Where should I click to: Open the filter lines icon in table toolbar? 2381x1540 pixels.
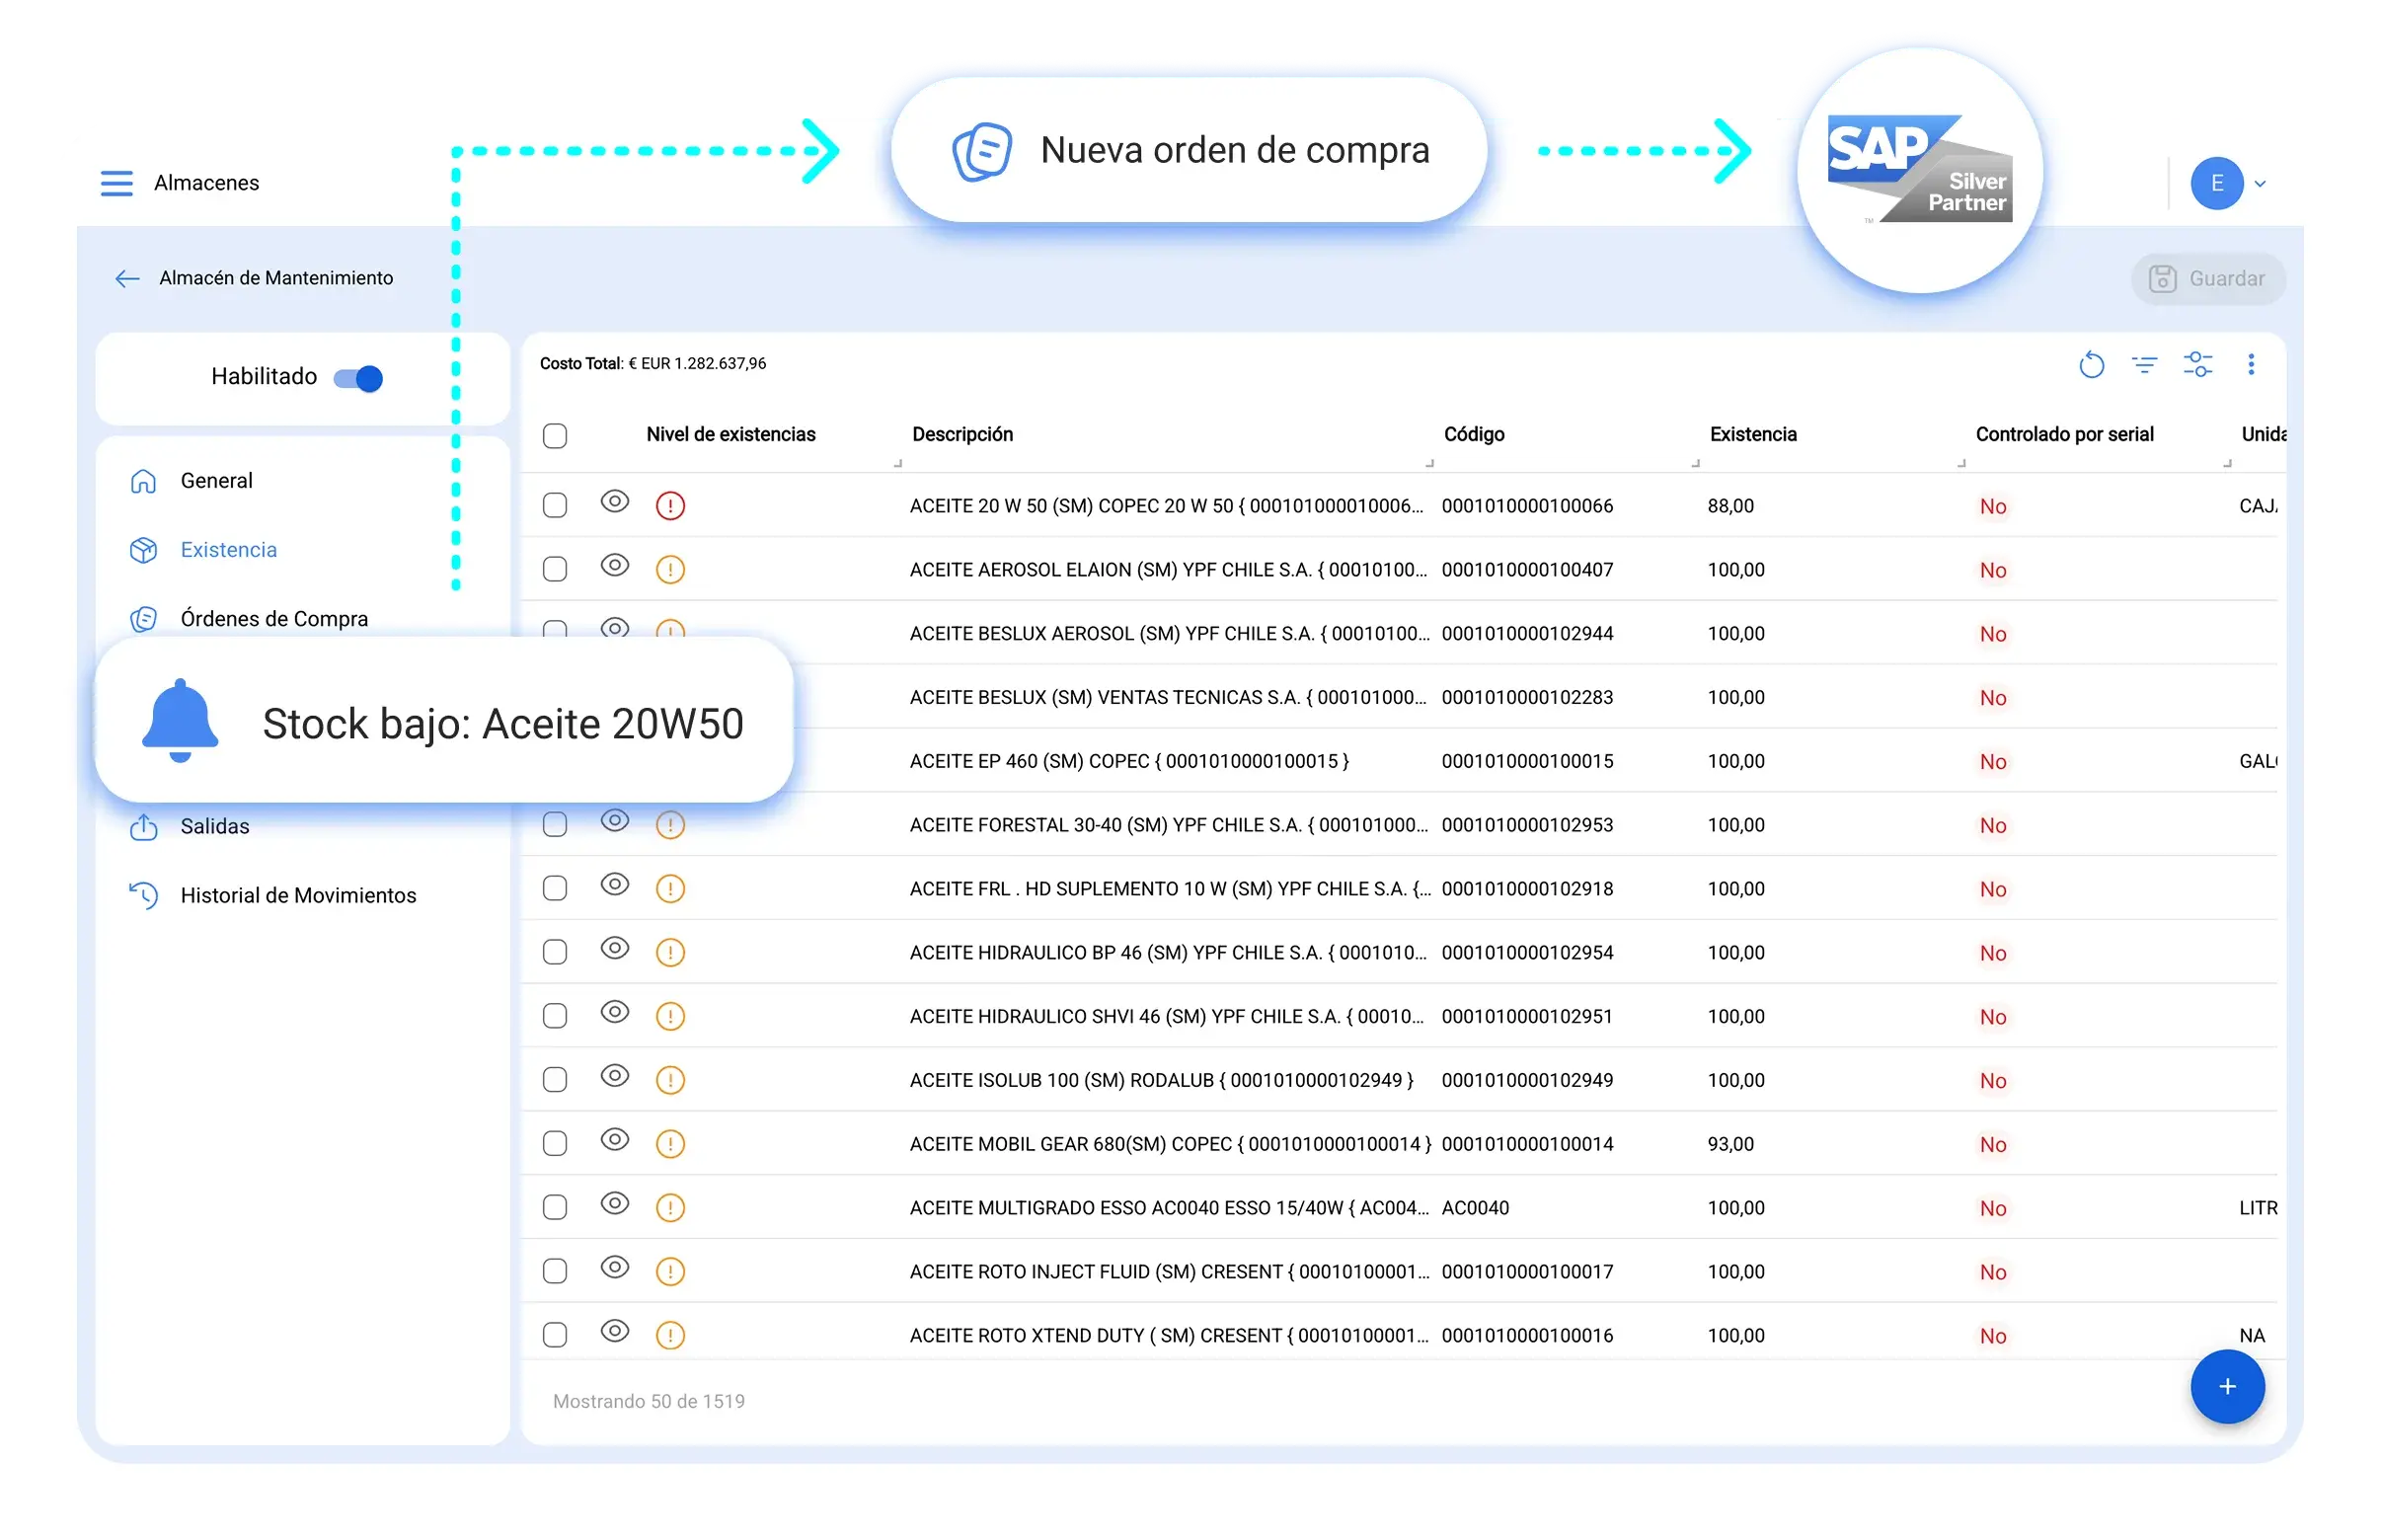2143,365
